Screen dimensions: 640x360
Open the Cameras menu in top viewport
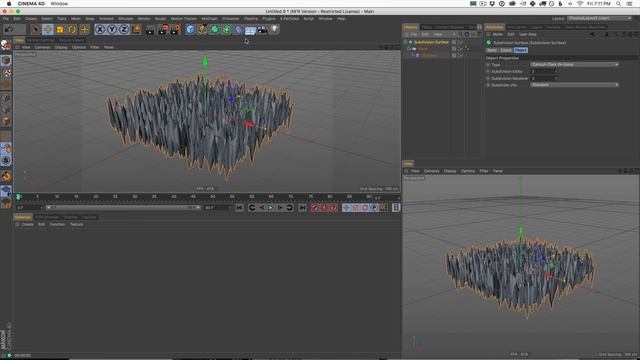pyautogui.click(x=42, y=47)
